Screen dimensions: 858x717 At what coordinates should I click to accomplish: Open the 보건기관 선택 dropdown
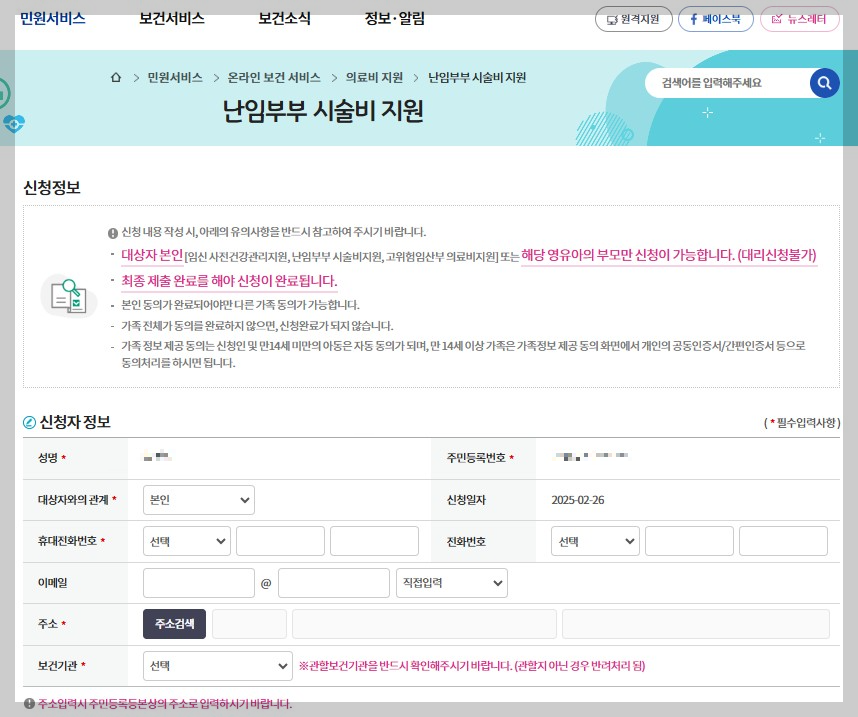[x=217, y=665]
